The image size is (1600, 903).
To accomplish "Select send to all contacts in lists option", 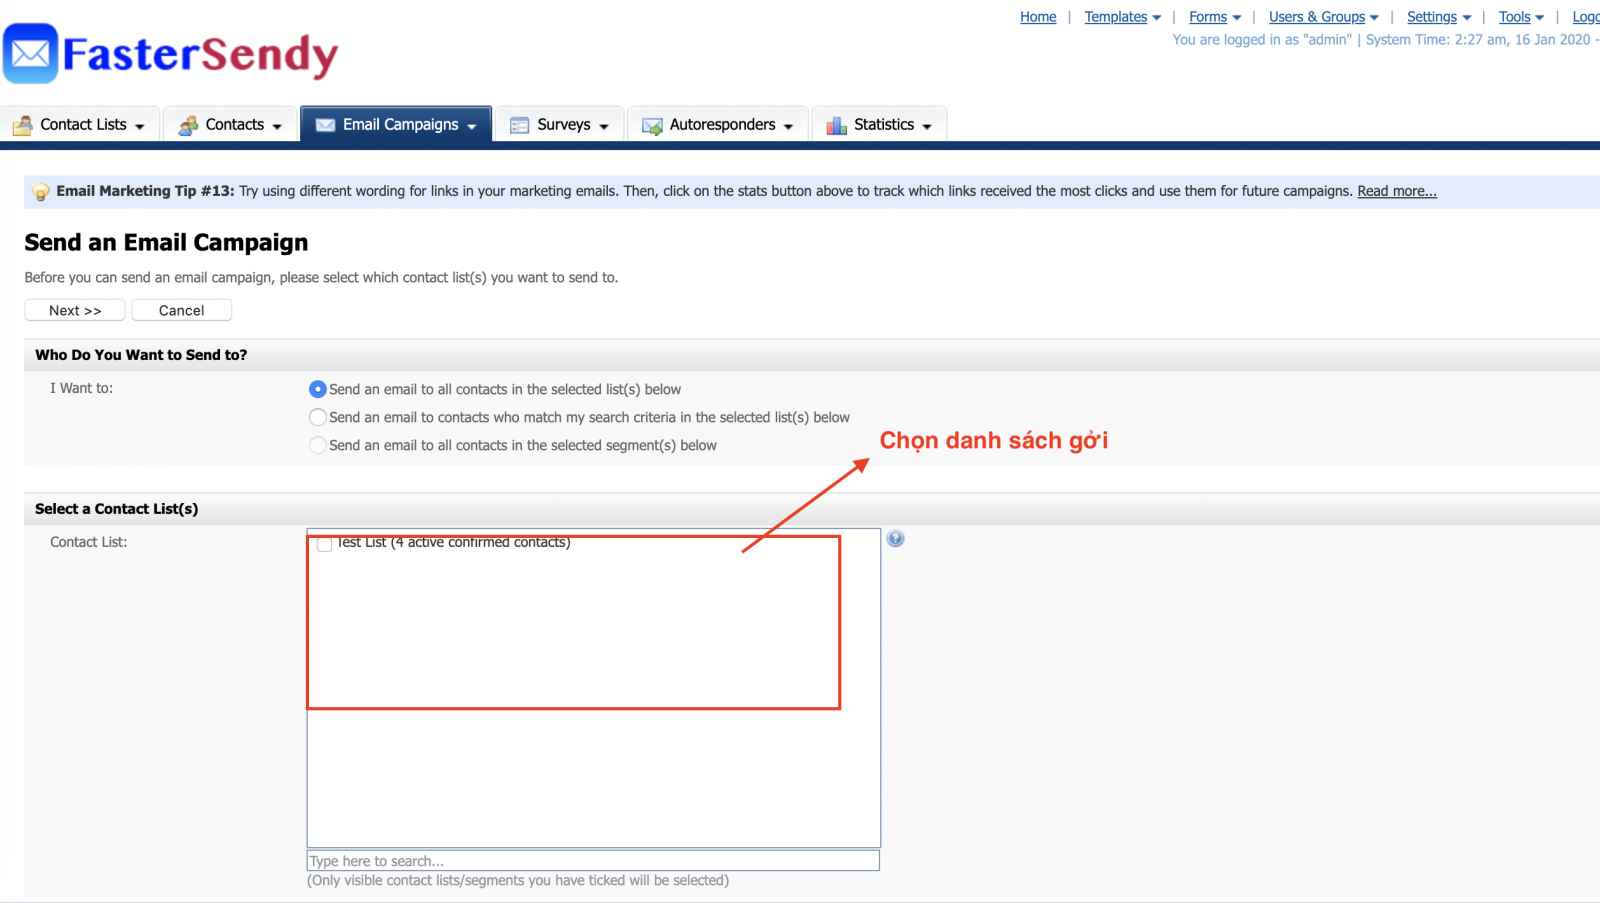I will tap(318, 389).
